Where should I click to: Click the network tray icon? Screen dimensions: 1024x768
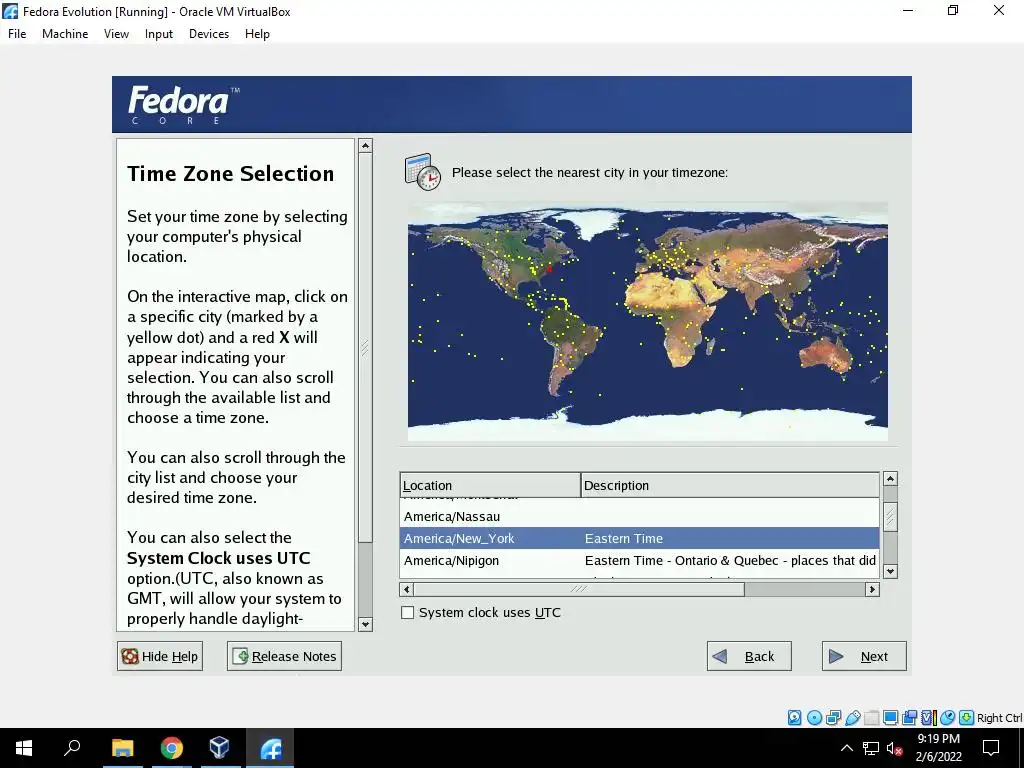pyautogui.click(x=871, y=748)
